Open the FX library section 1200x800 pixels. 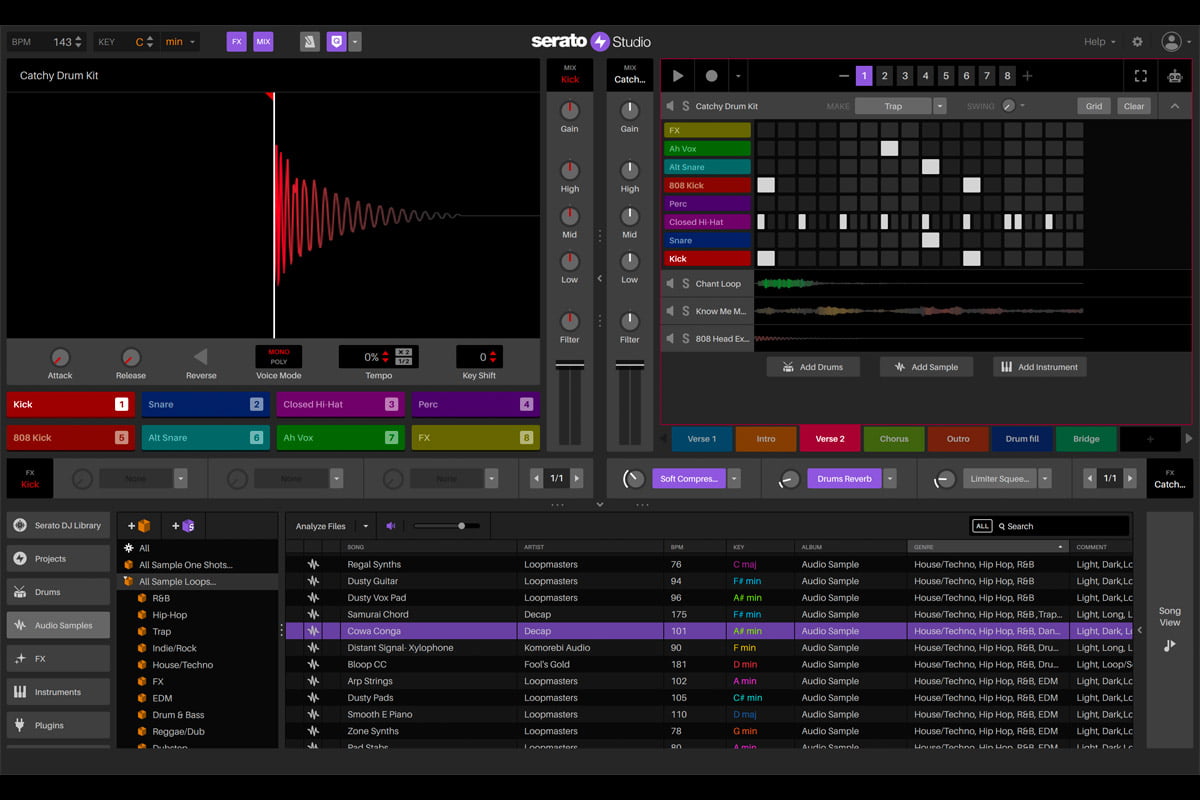[58, 659]
